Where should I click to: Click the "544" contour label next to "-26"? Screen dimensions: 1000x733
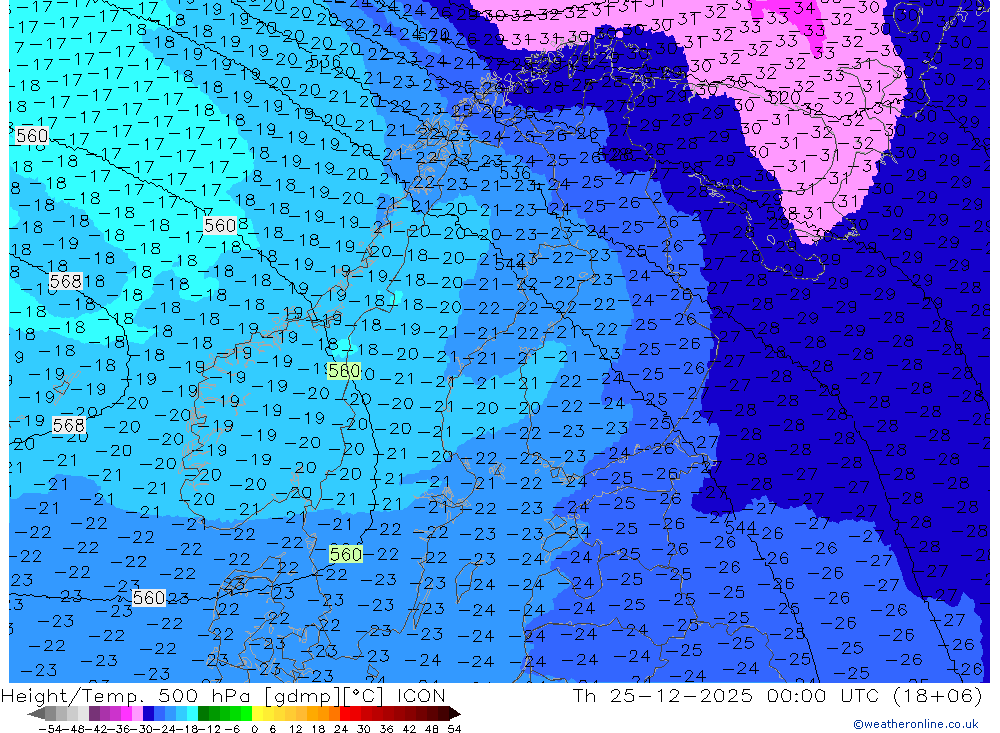tap(740, 528)
